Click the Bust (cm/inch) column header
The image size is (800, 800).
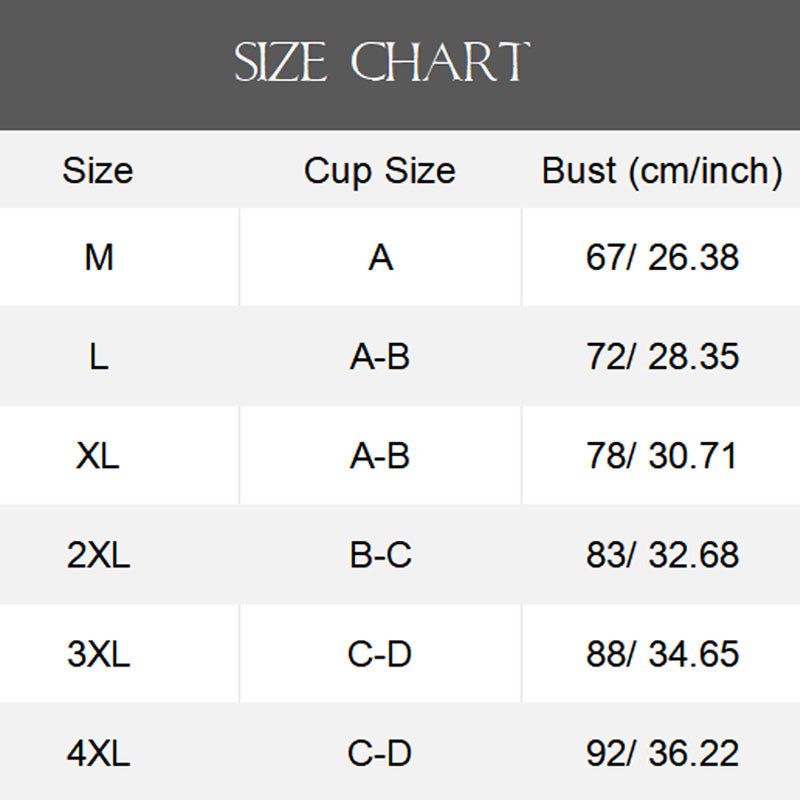coord(662,170)
